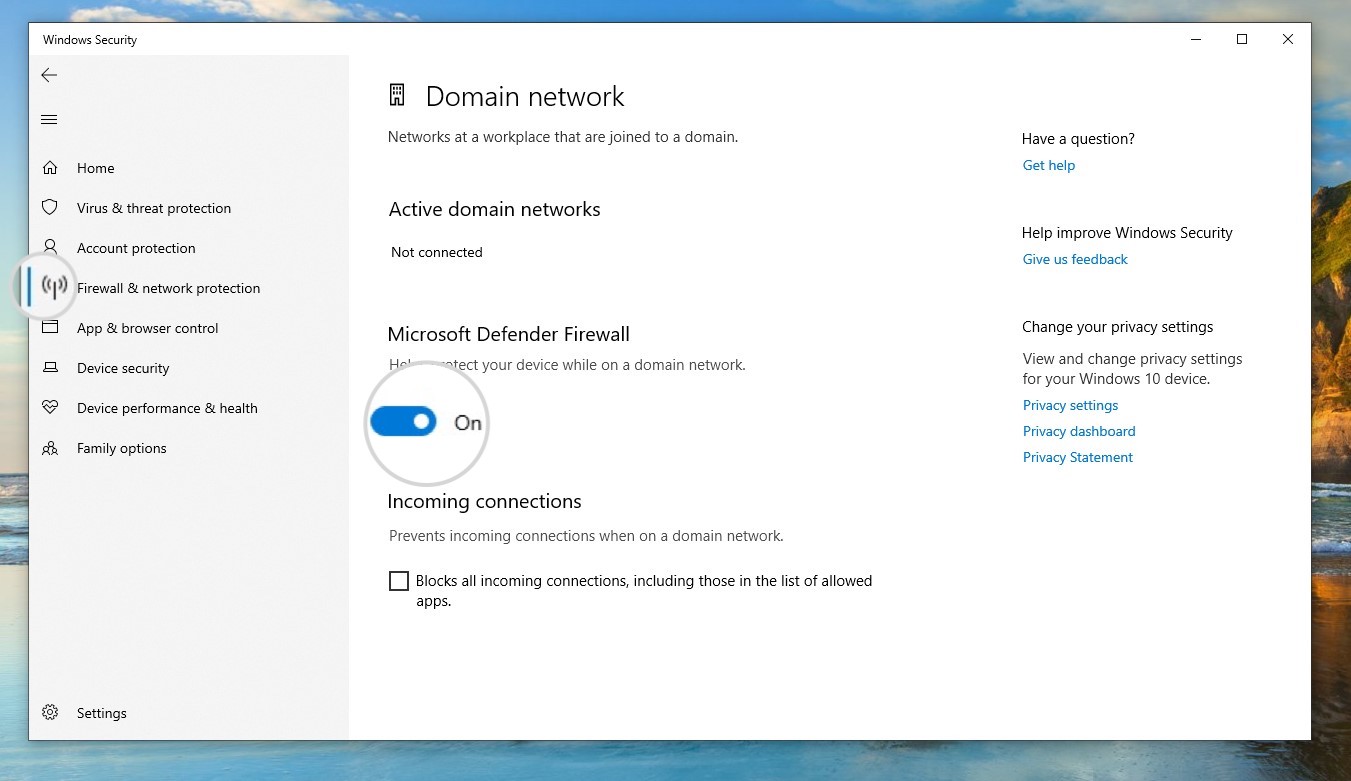Open App & browser control
The height and width of the screenshot is (781, 1351).
point(148,328)
